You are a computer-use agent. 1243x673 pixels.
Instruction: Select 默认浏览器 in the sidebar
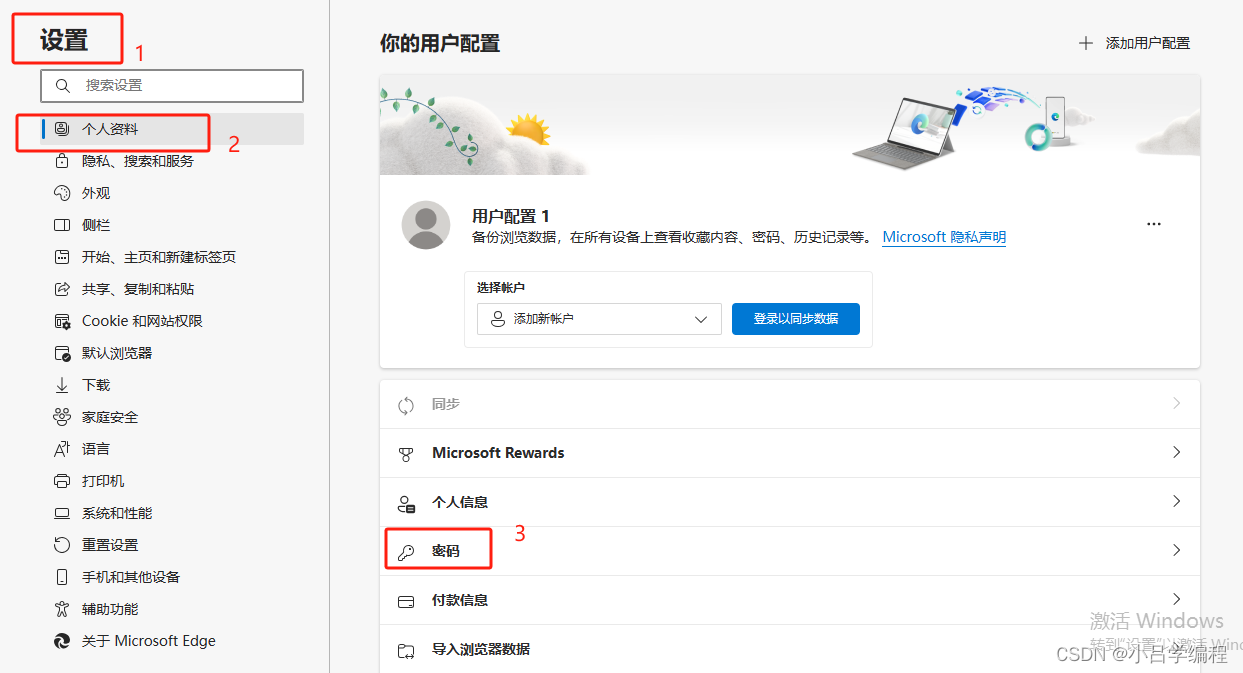173,353
